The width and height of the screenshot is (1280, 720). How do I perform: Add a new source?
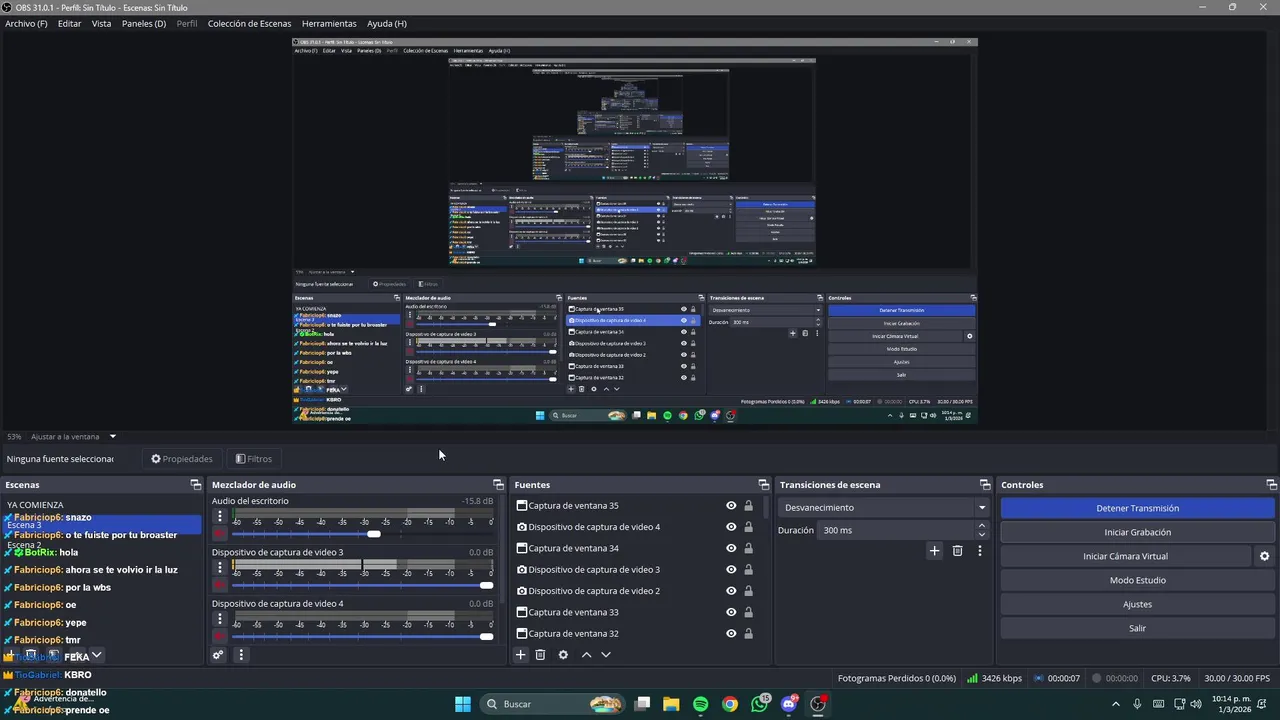[521, 655]
